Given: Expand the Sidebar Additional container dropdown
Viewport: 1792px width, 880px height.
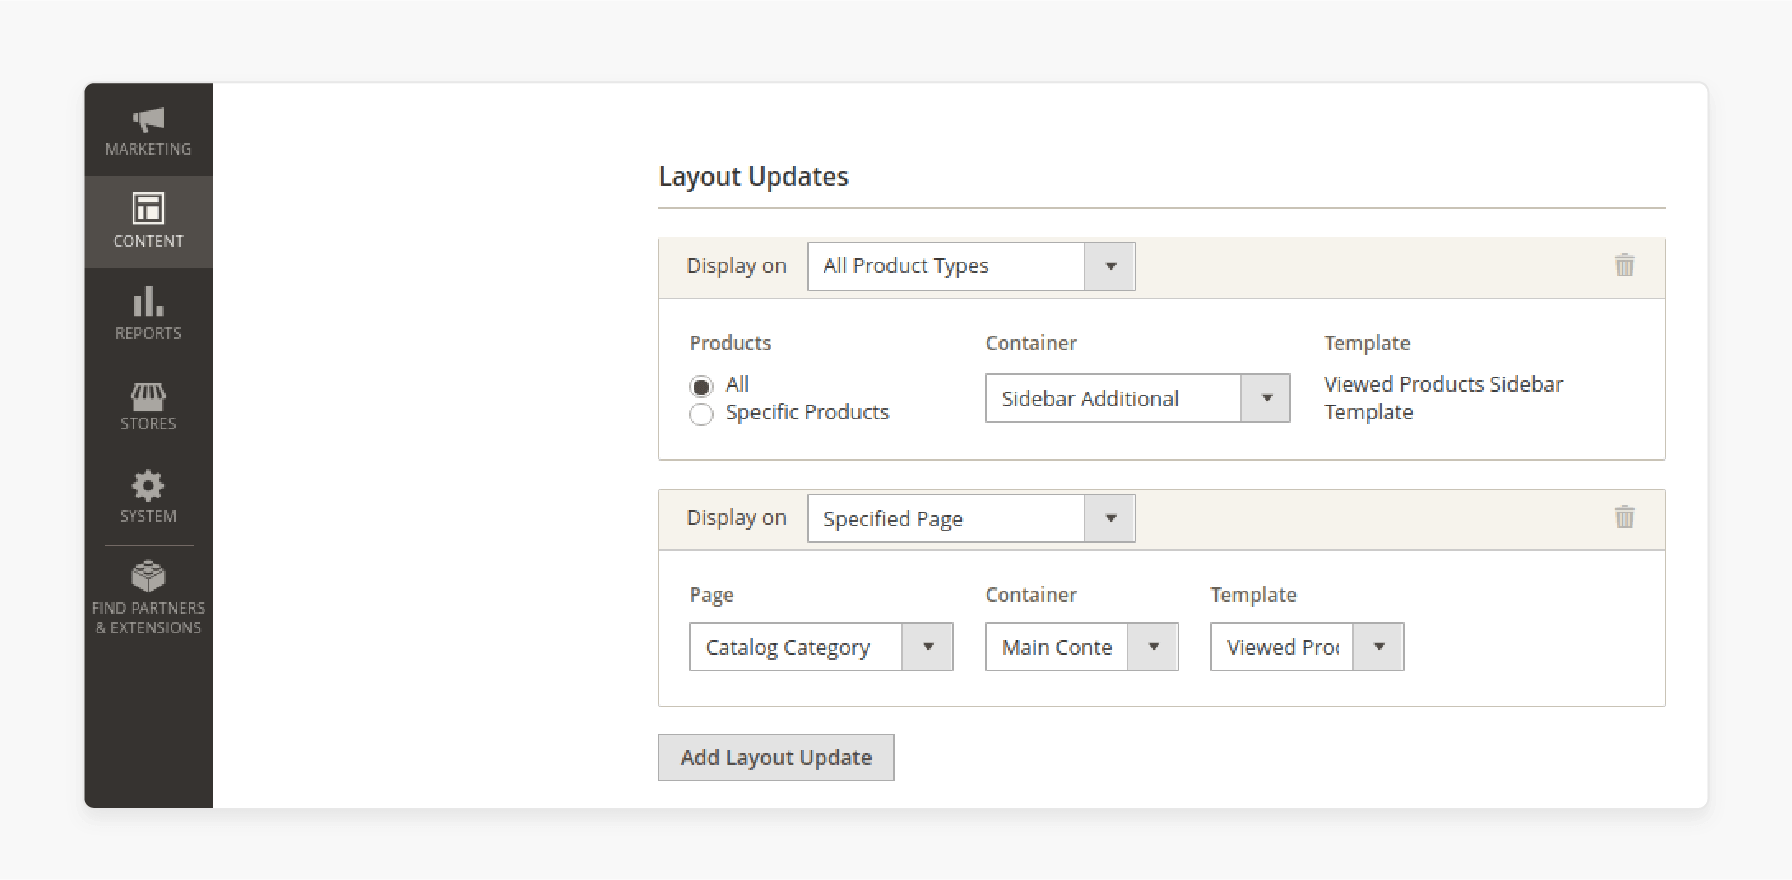Looking at the screenshot, I should (x=1137, y=398).
